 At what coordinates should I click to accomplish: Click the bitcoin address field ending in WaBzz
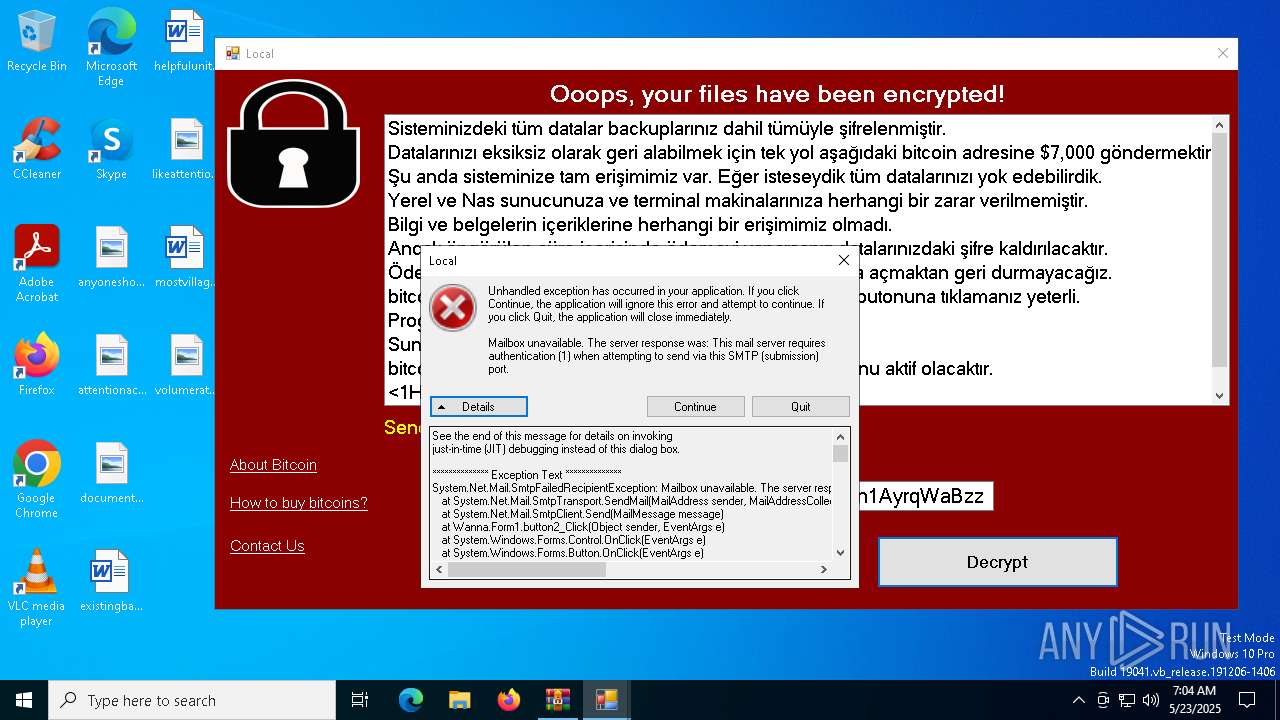[x=925, y=496]
